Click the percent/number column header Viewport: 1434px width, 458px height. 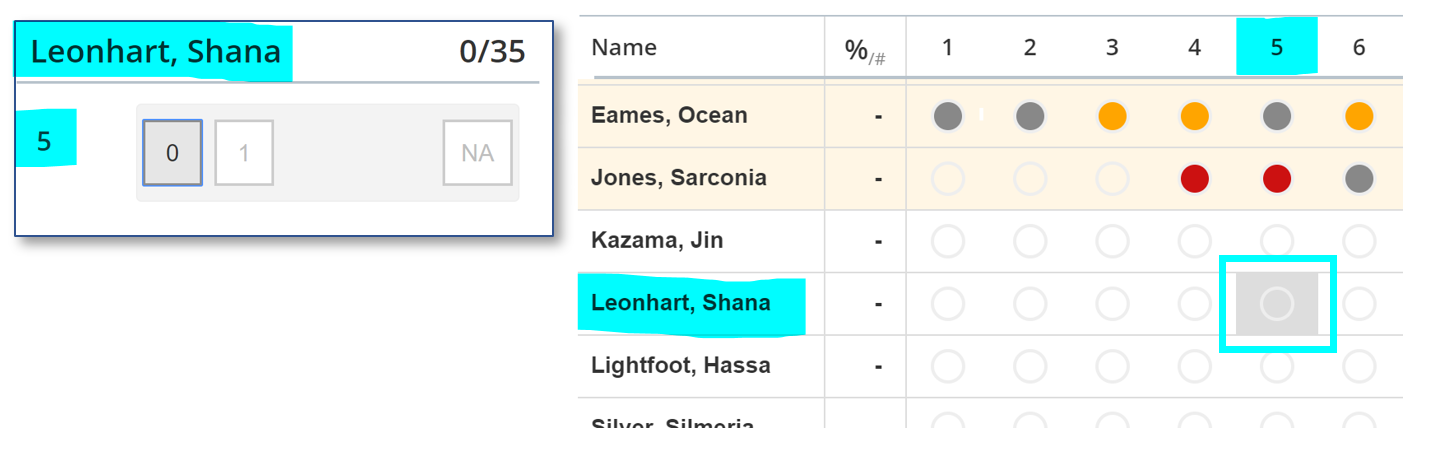pos(865,50)
